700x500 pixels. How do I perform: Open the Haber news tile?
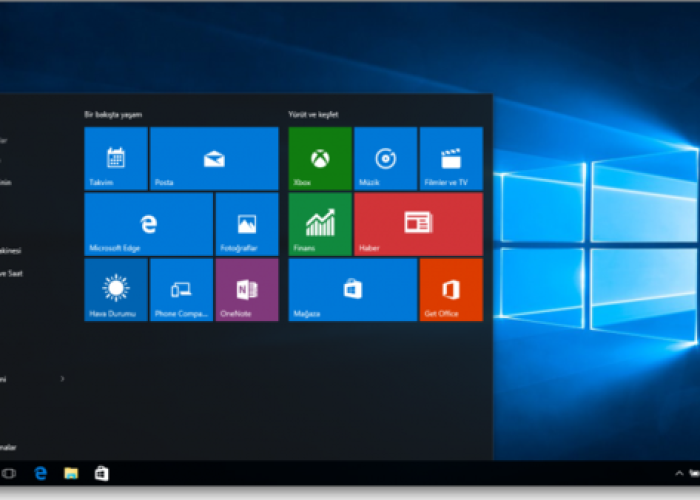coord(419,224)
